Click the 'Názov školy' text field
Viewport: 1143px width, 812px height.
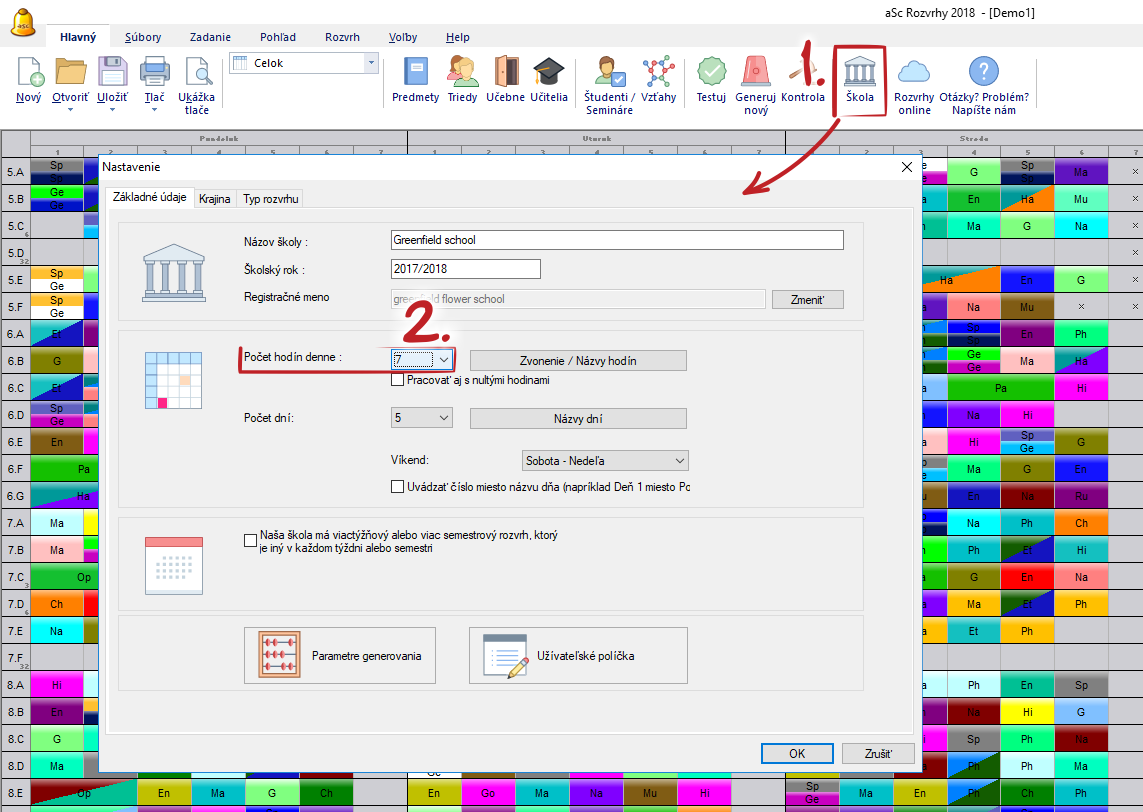617,240
